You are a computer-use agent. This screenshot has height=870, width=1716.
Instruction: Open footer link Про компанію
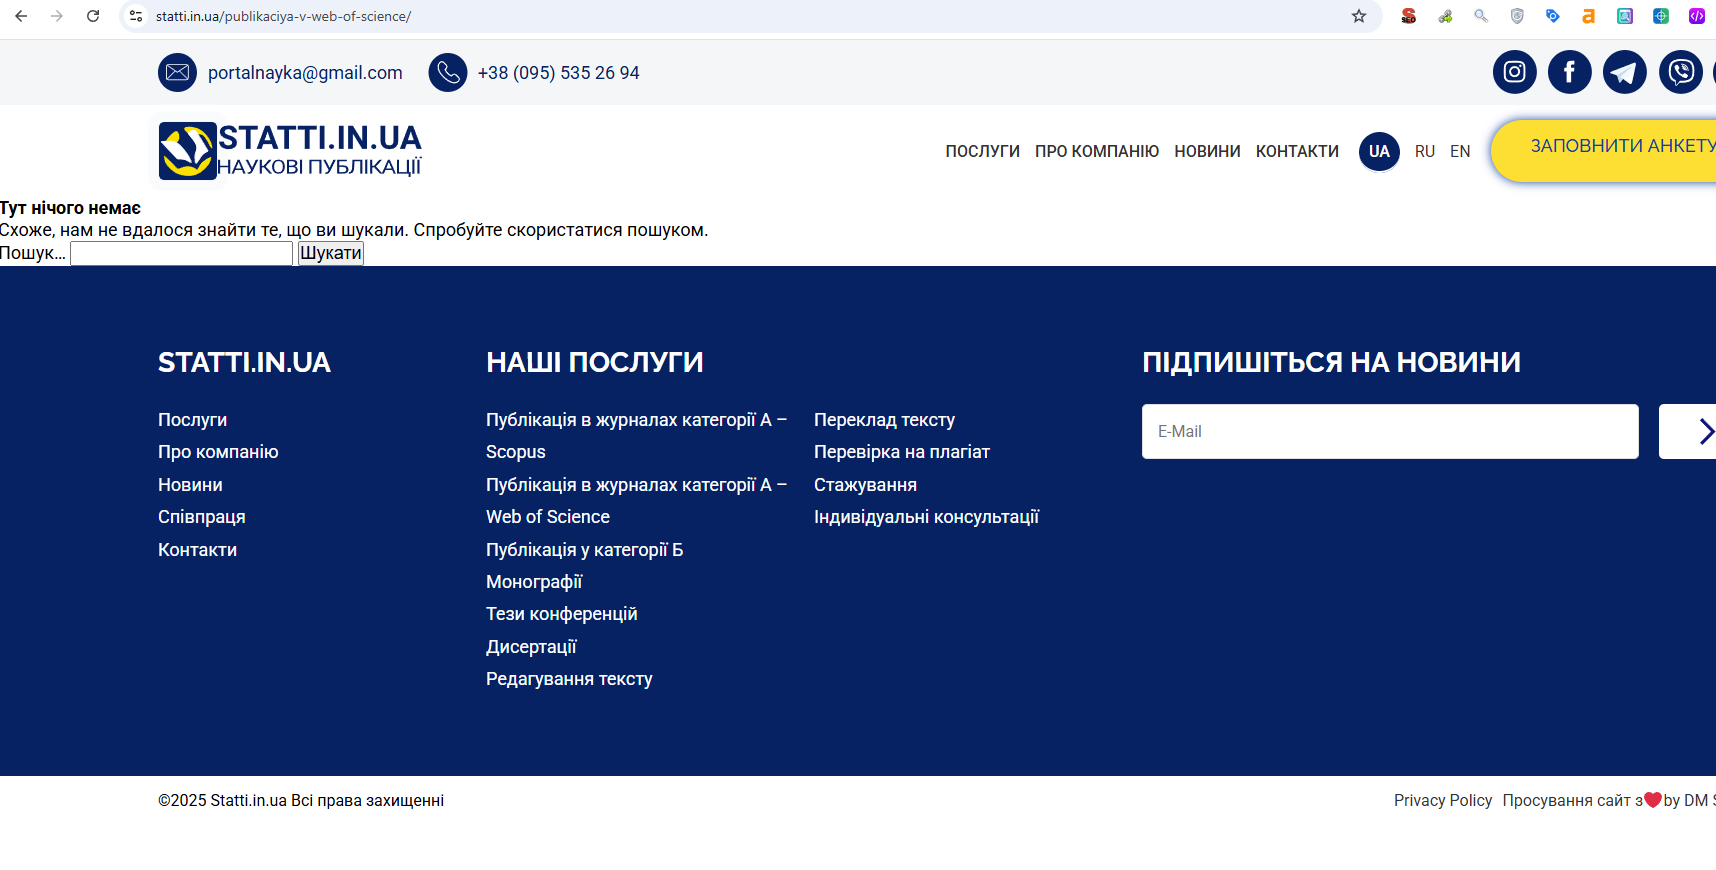point(218,452)
